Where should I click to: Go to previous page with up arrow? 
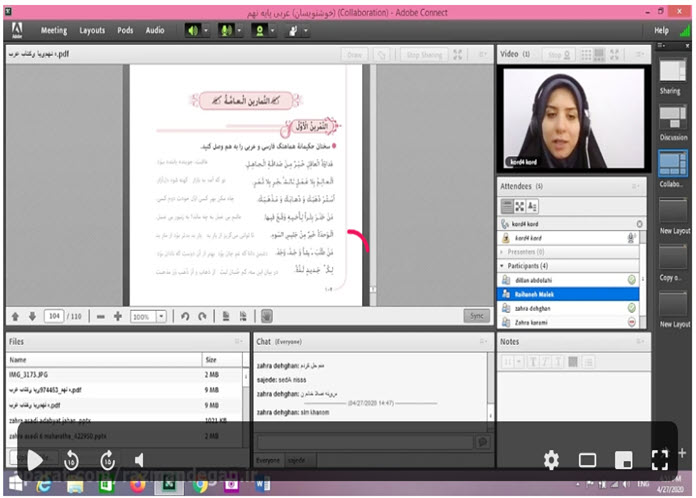click(15, 316)
